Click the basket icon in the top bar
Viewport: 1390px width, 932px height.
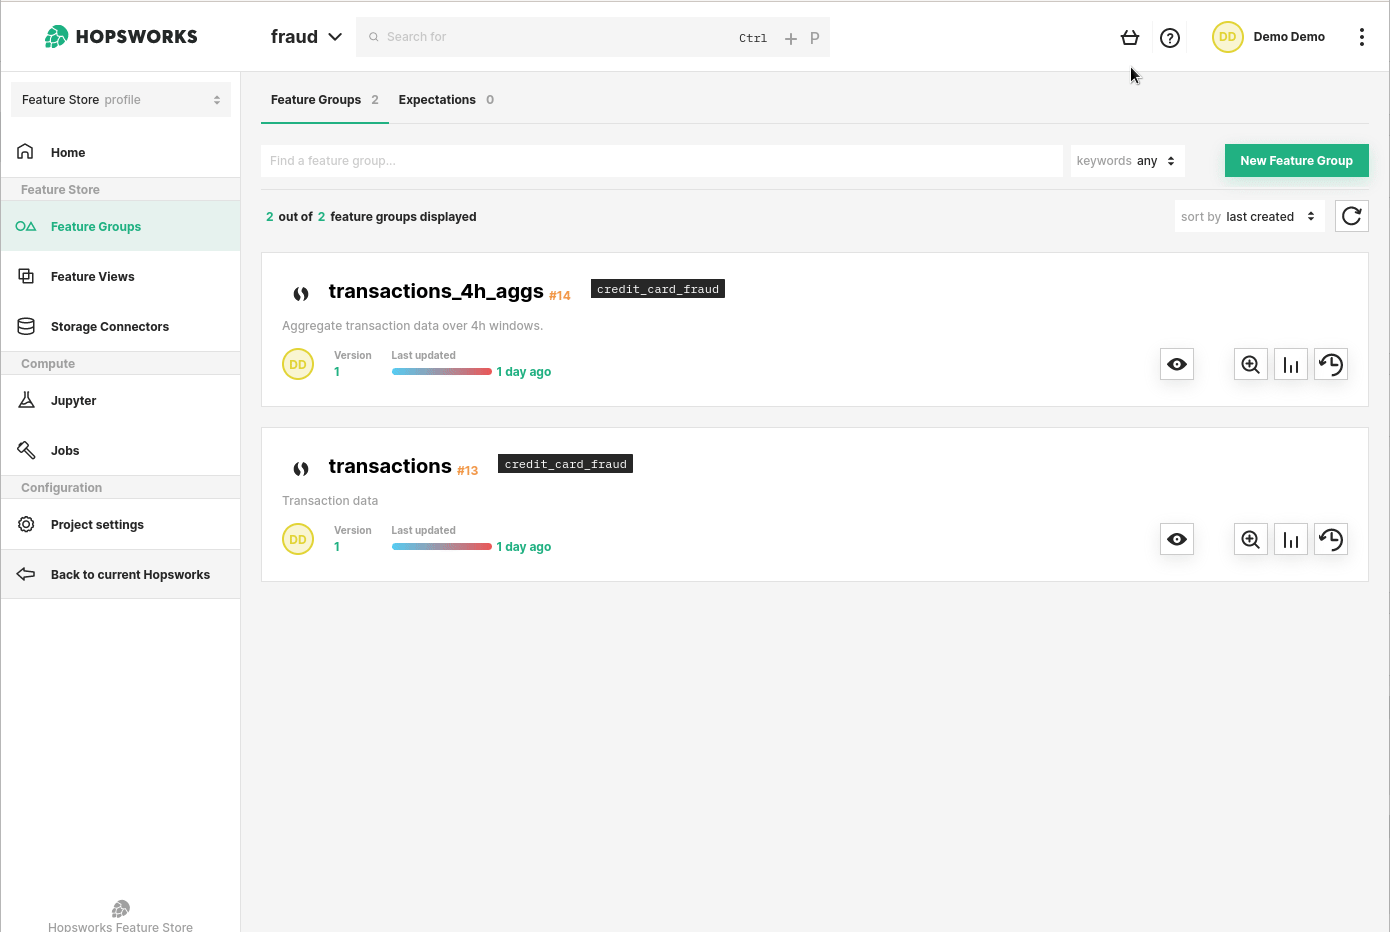pos(1129,37)
